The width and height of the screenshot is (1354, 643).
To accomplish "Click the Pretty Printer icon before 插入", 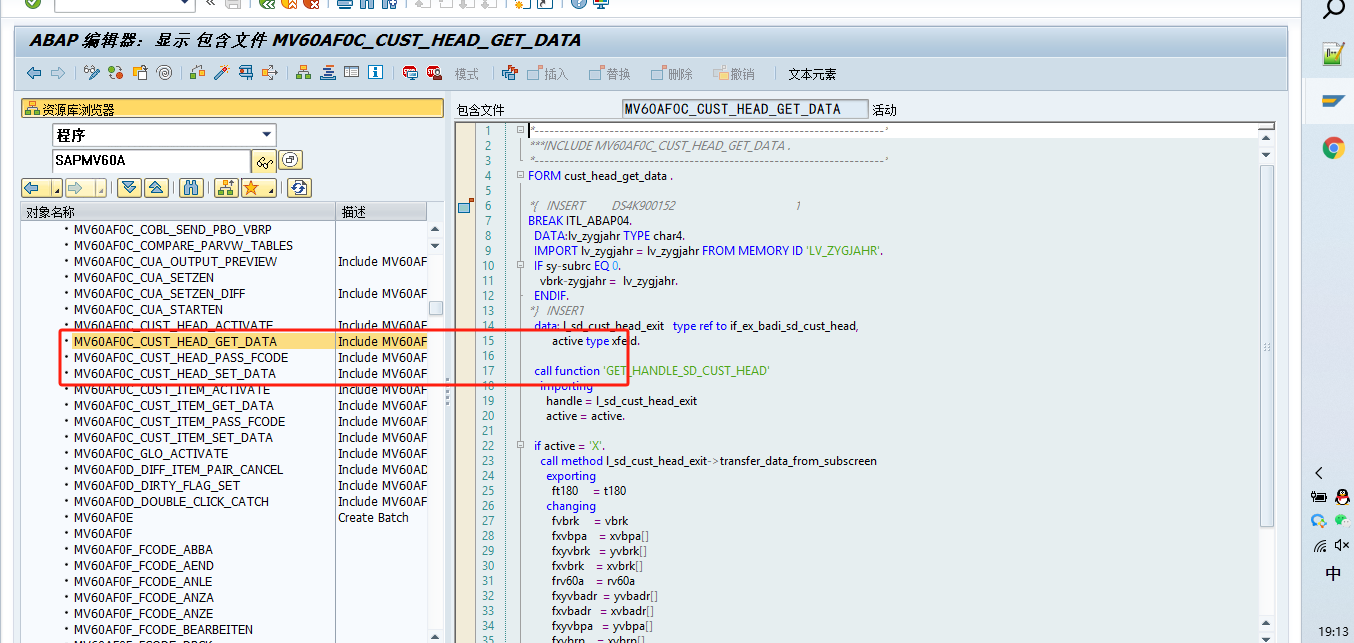I will click(x=510, y=73).
